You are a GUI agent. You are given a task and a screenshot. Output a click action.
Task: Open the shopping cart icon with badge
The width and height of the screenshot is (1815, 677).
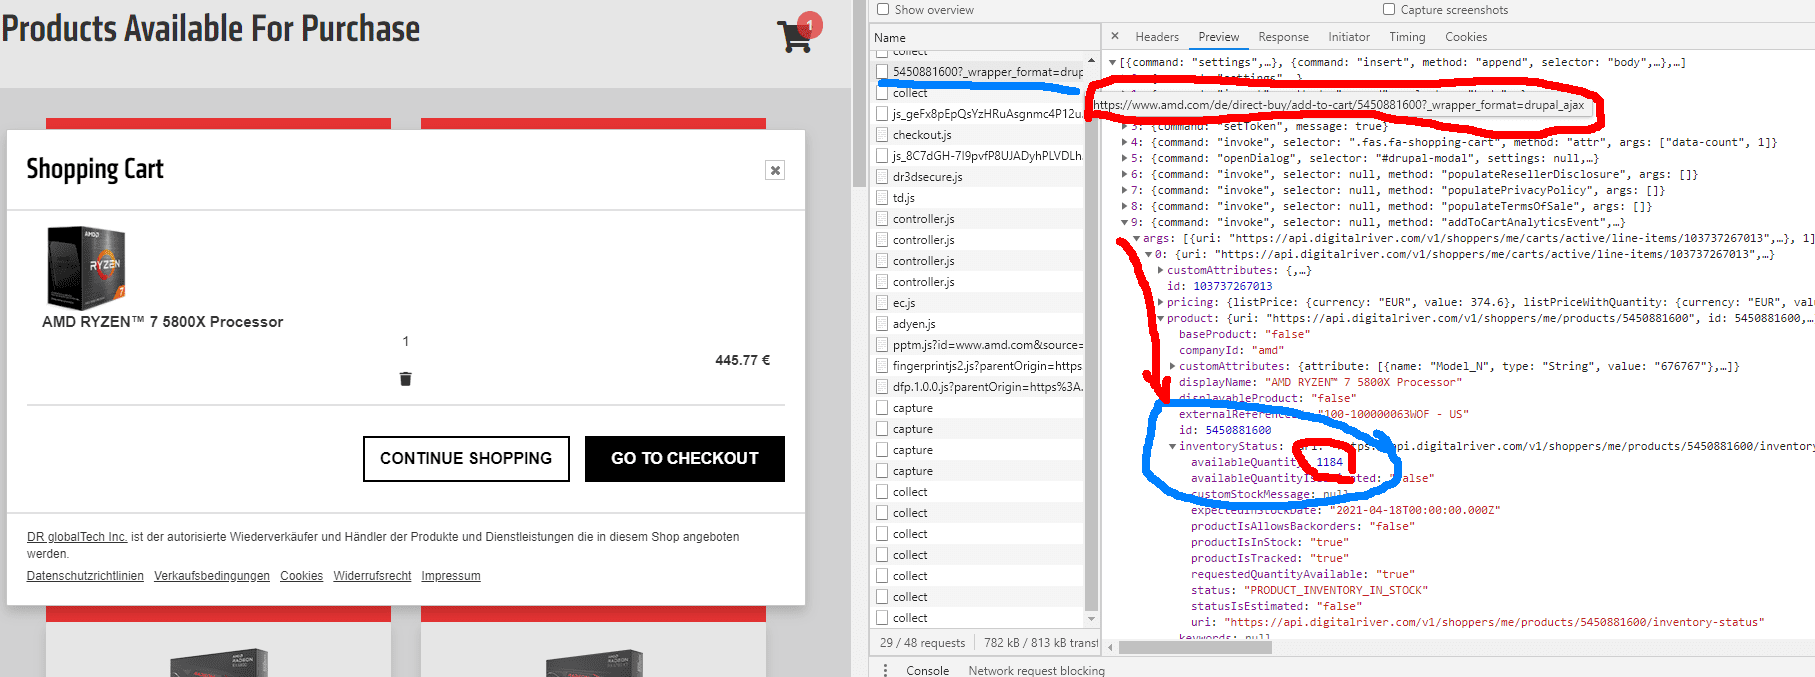tap(798, 33)
